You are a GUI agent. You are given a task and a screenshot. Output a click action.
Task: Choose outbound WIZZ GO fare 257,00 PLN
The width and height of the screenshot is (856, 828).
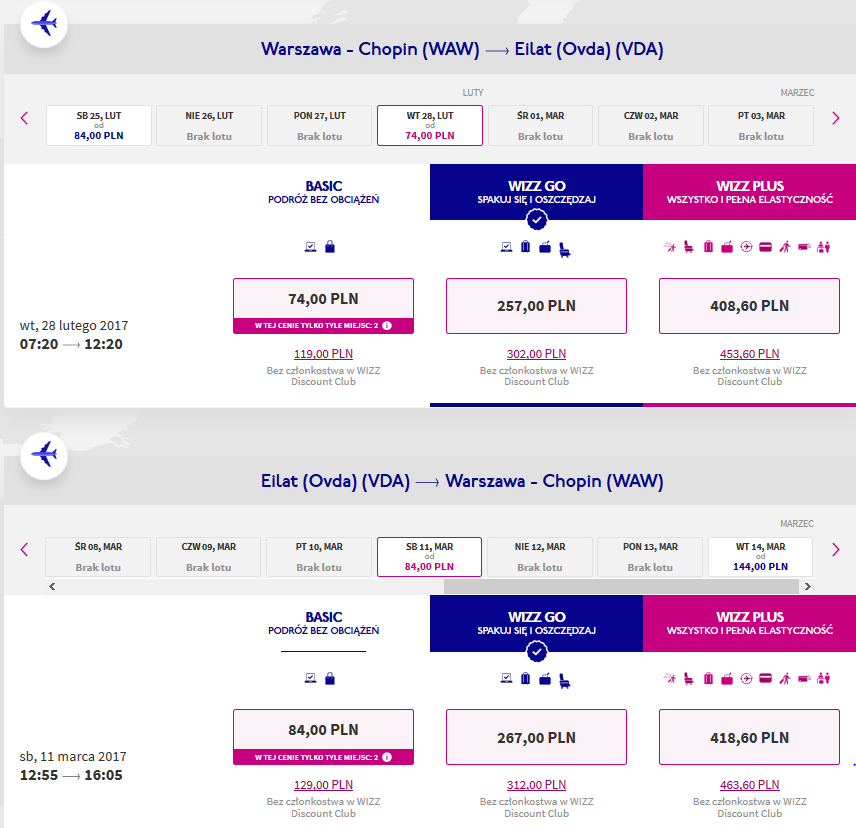click(536, 306)
